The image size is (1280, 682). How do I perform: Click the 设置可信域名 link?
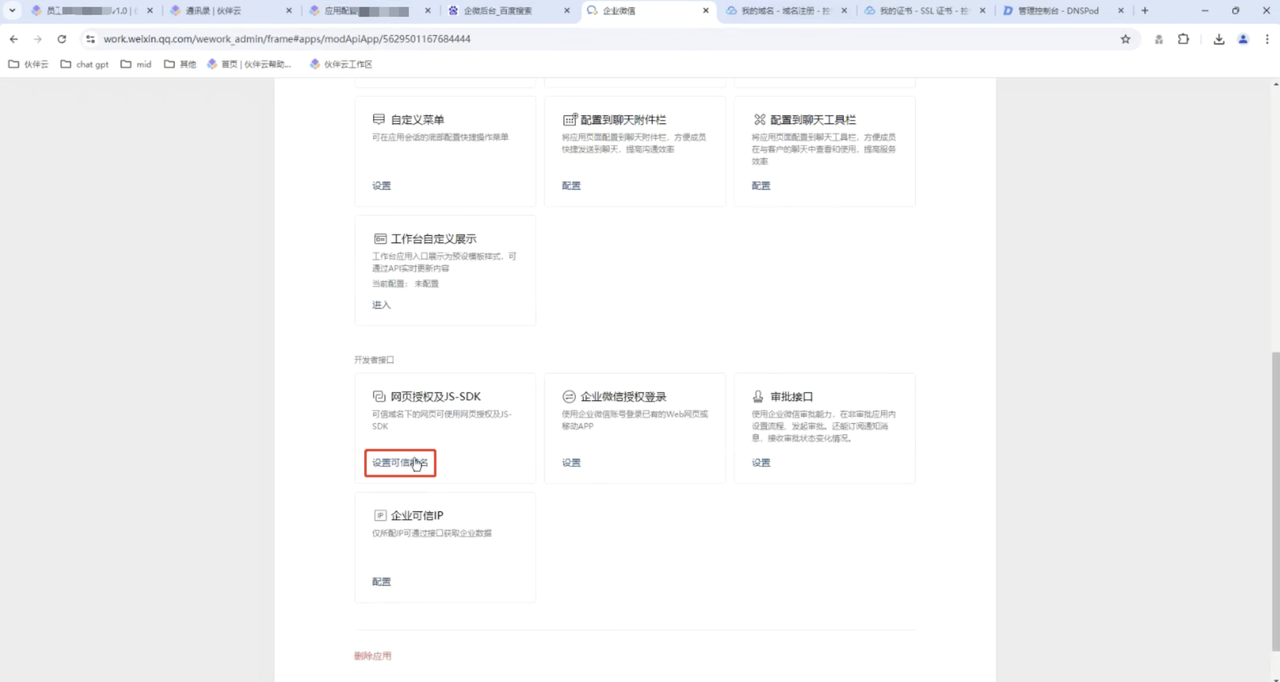tap(400, 463)
